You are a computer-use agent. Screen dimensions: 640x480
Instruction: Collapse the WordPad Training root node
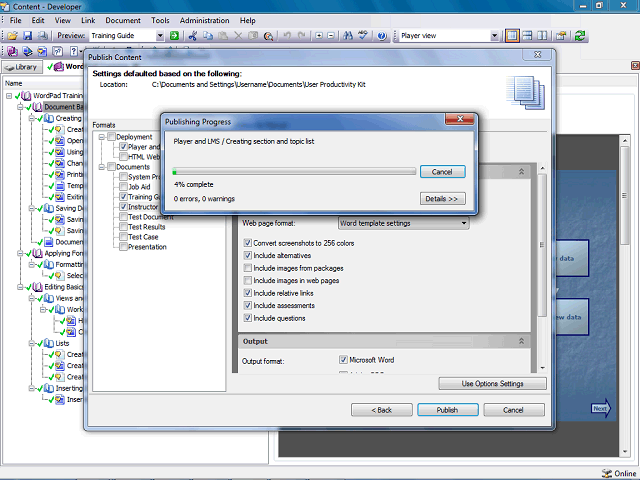click(9, 96)
